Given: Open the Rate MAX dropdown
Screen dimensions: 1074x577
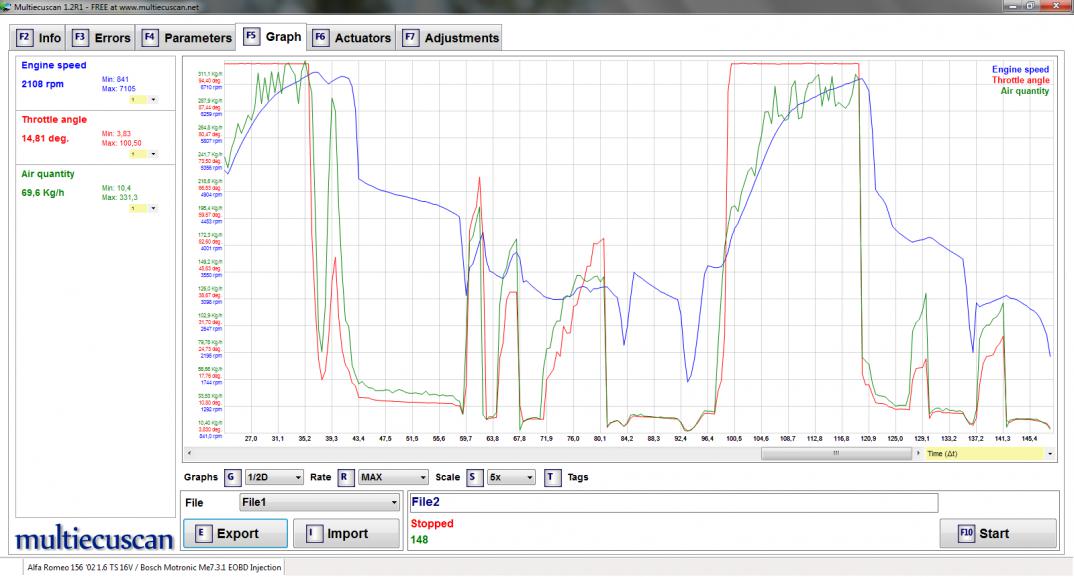Looking at the screenshot, I should pos(394,477).
